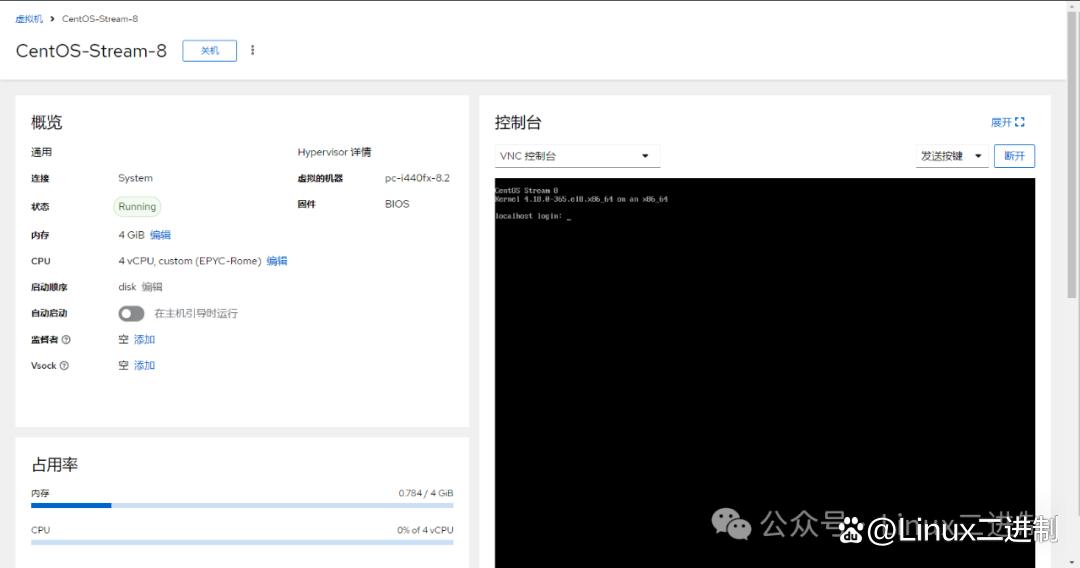The width and height of the screenshot is (1080, 568).
Task: Click the 关机 shutdown button
Action: point(209,51)
